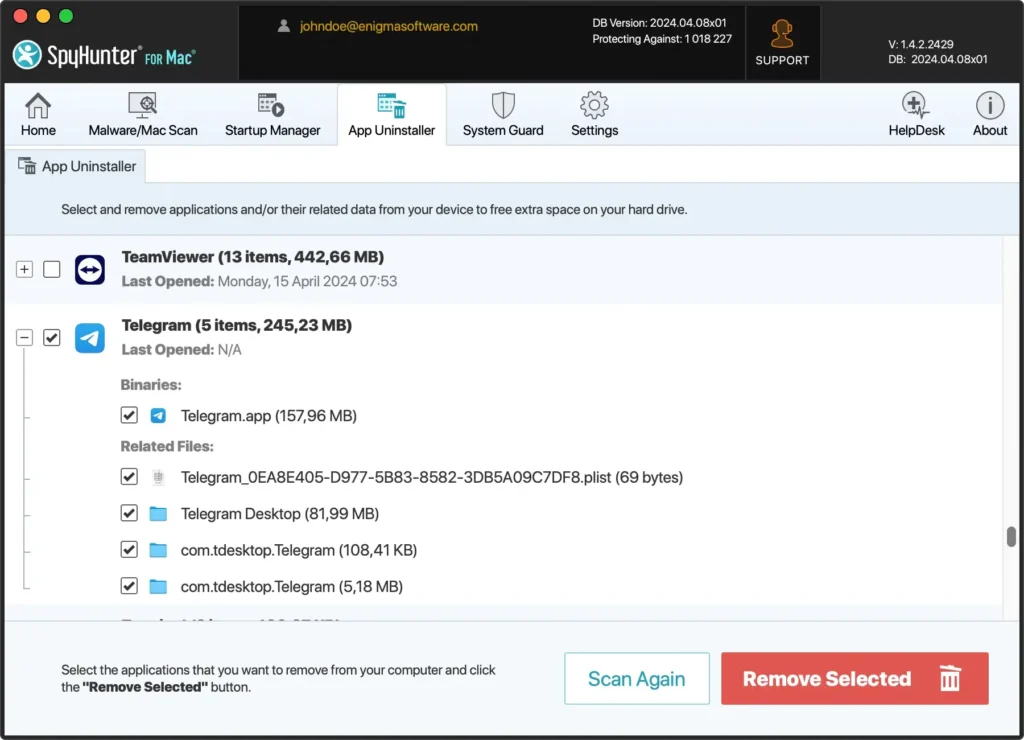This screenshot has width=1024, height=740.
Task: Click the johndoe@enigmasoftware.com account link
Action: (x=389, y=26)
